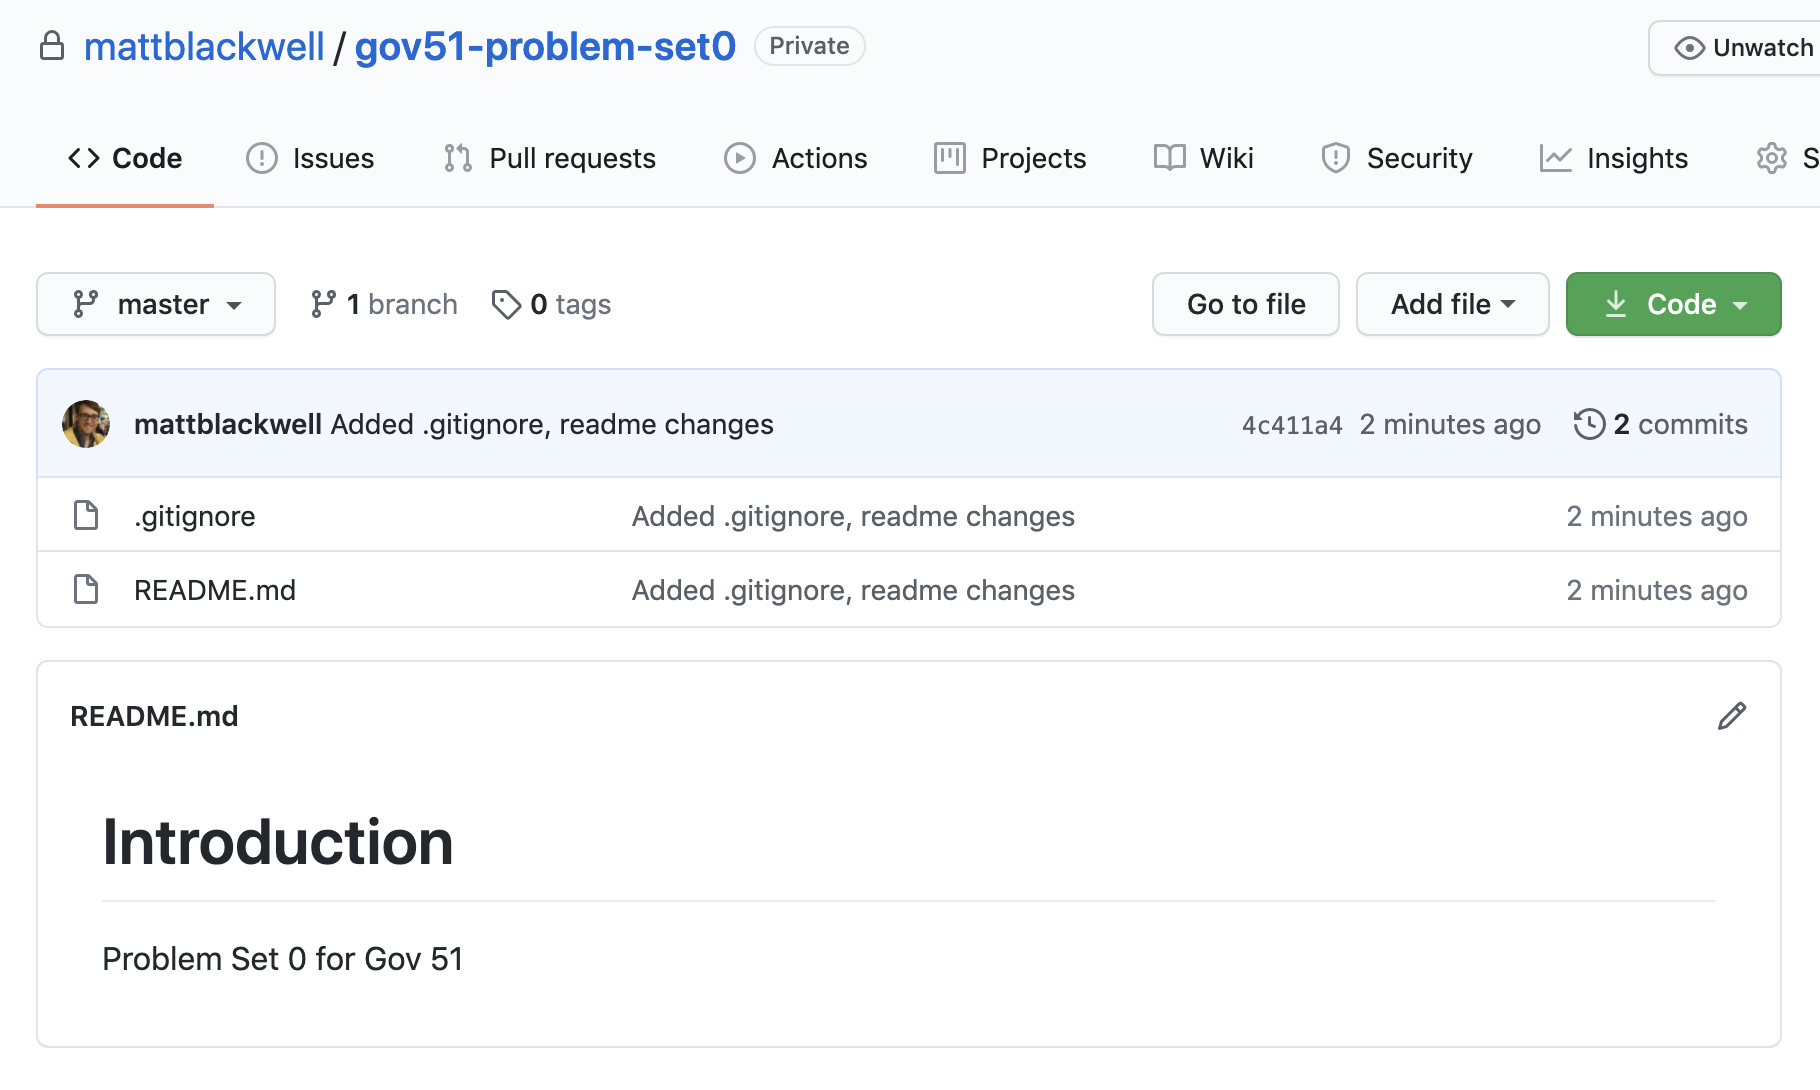Viewport: 1820px width, 1090px height.
Task: Click the Go to file button
Action: pos(1246,304)
